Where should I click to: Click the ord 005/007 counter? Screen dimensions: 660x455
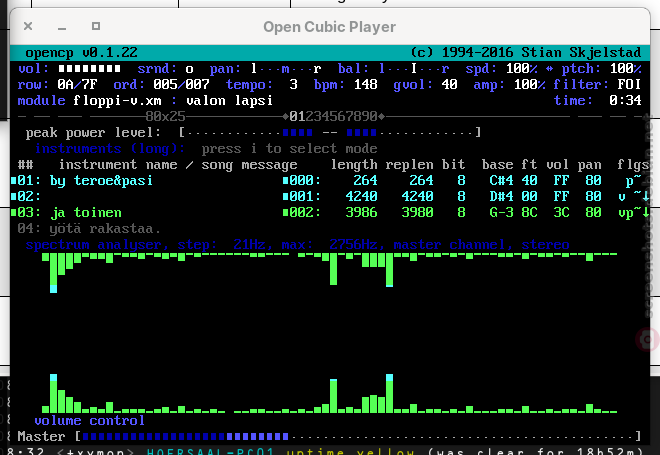181,84
